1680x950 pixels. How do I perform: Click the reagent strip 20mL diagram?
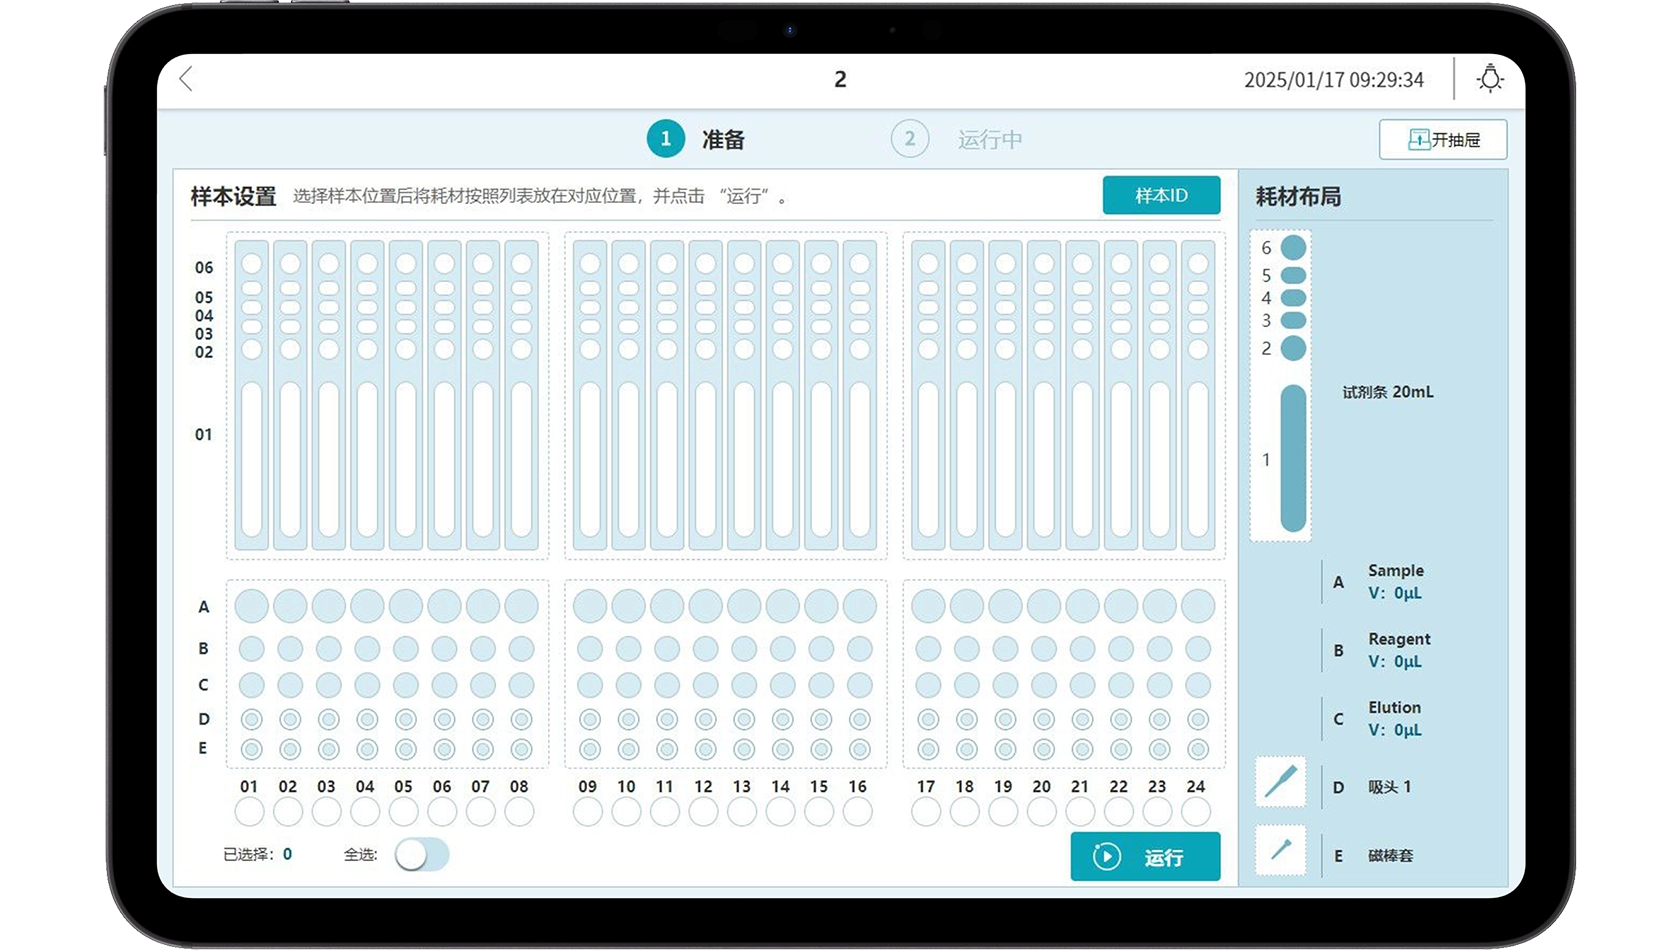1292,457
